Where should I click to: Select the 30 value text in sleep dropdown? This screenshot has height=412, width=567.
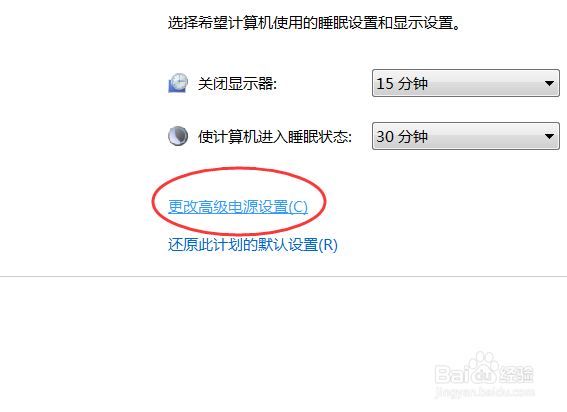[385, 137]
